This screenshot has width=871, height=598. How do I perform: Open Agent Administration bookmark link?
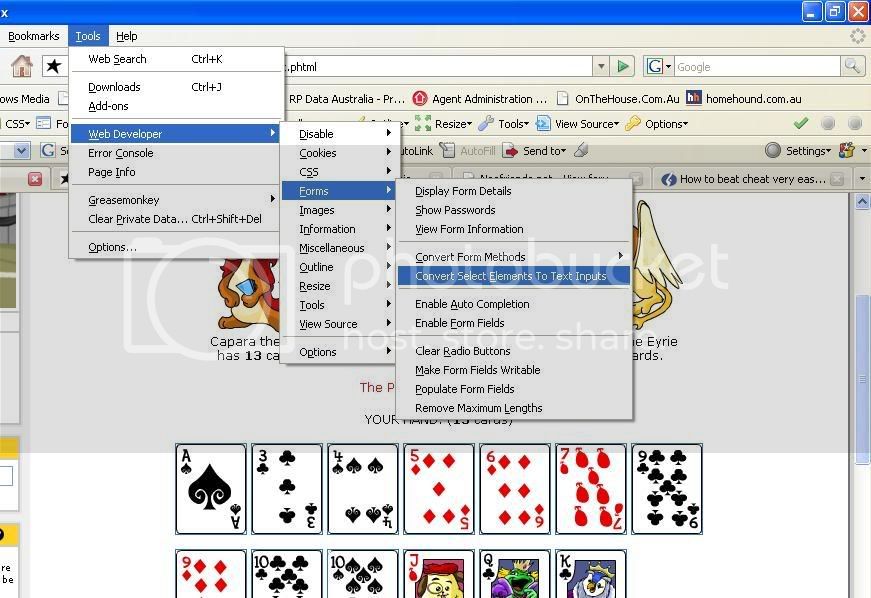[x=480, y=99]
